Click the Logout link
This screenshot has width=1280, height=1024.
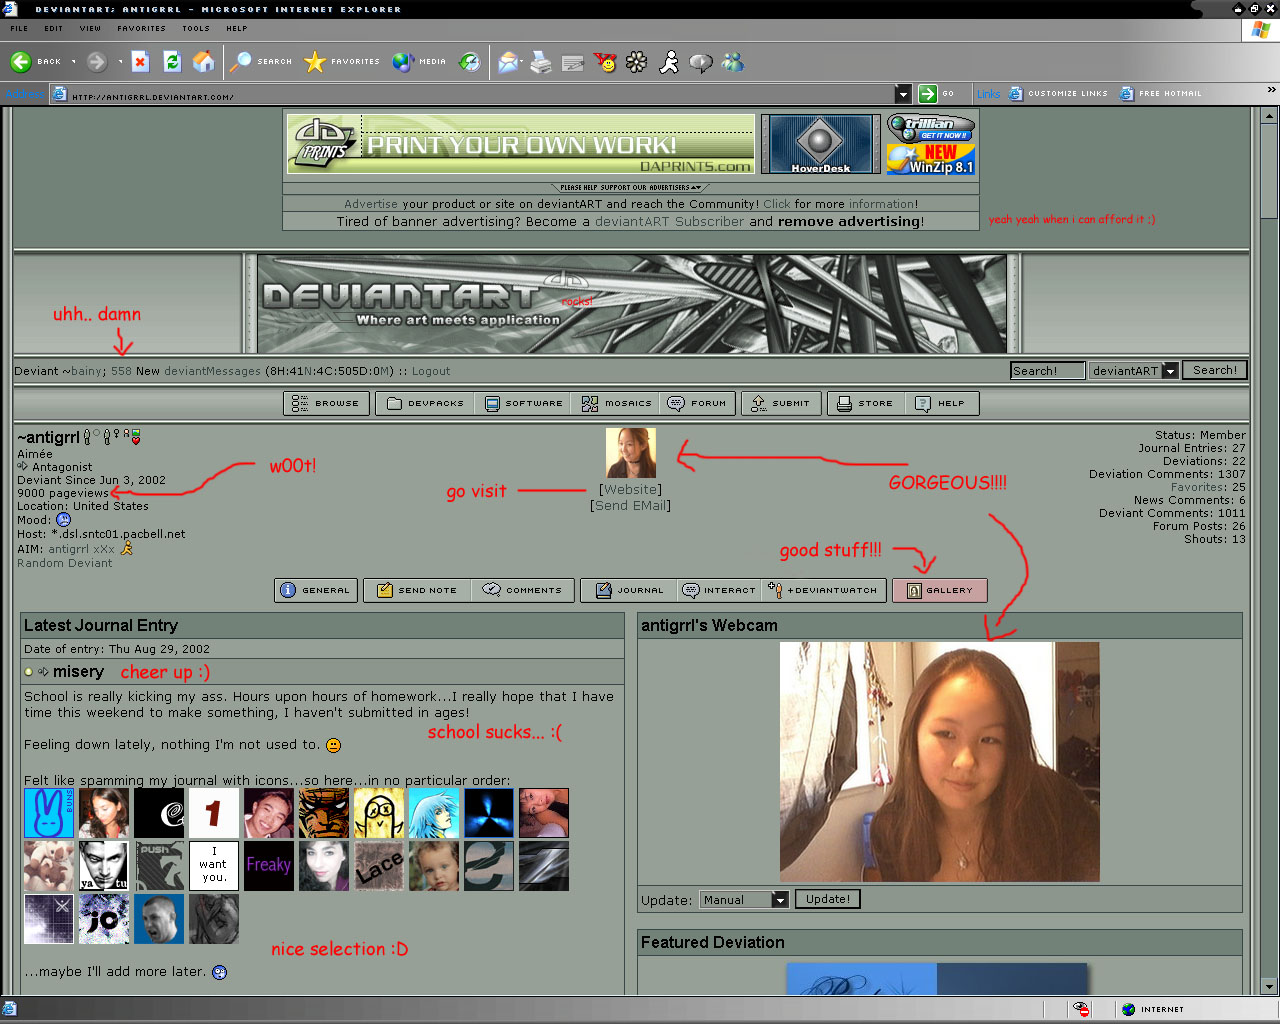tap(431, 371)
